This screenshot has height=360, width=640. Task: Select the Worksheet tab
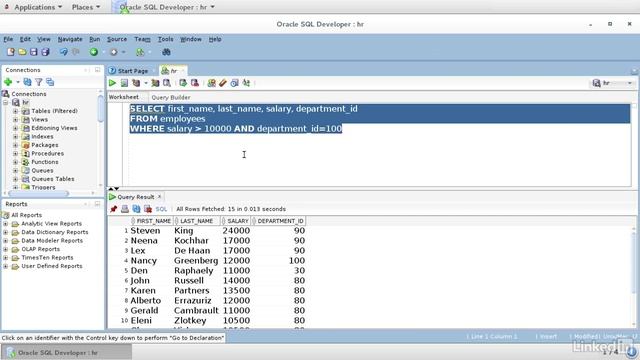tap(124, 97)
